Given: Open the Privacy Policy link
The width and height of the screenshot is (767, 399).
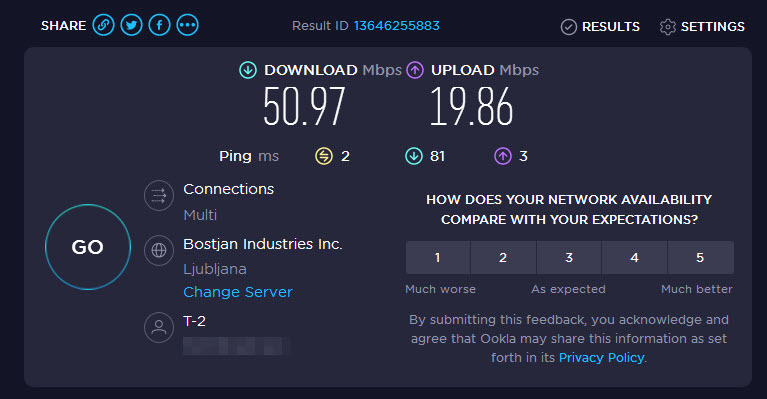Looking at the screenshot, I should (x=602, y=357).
